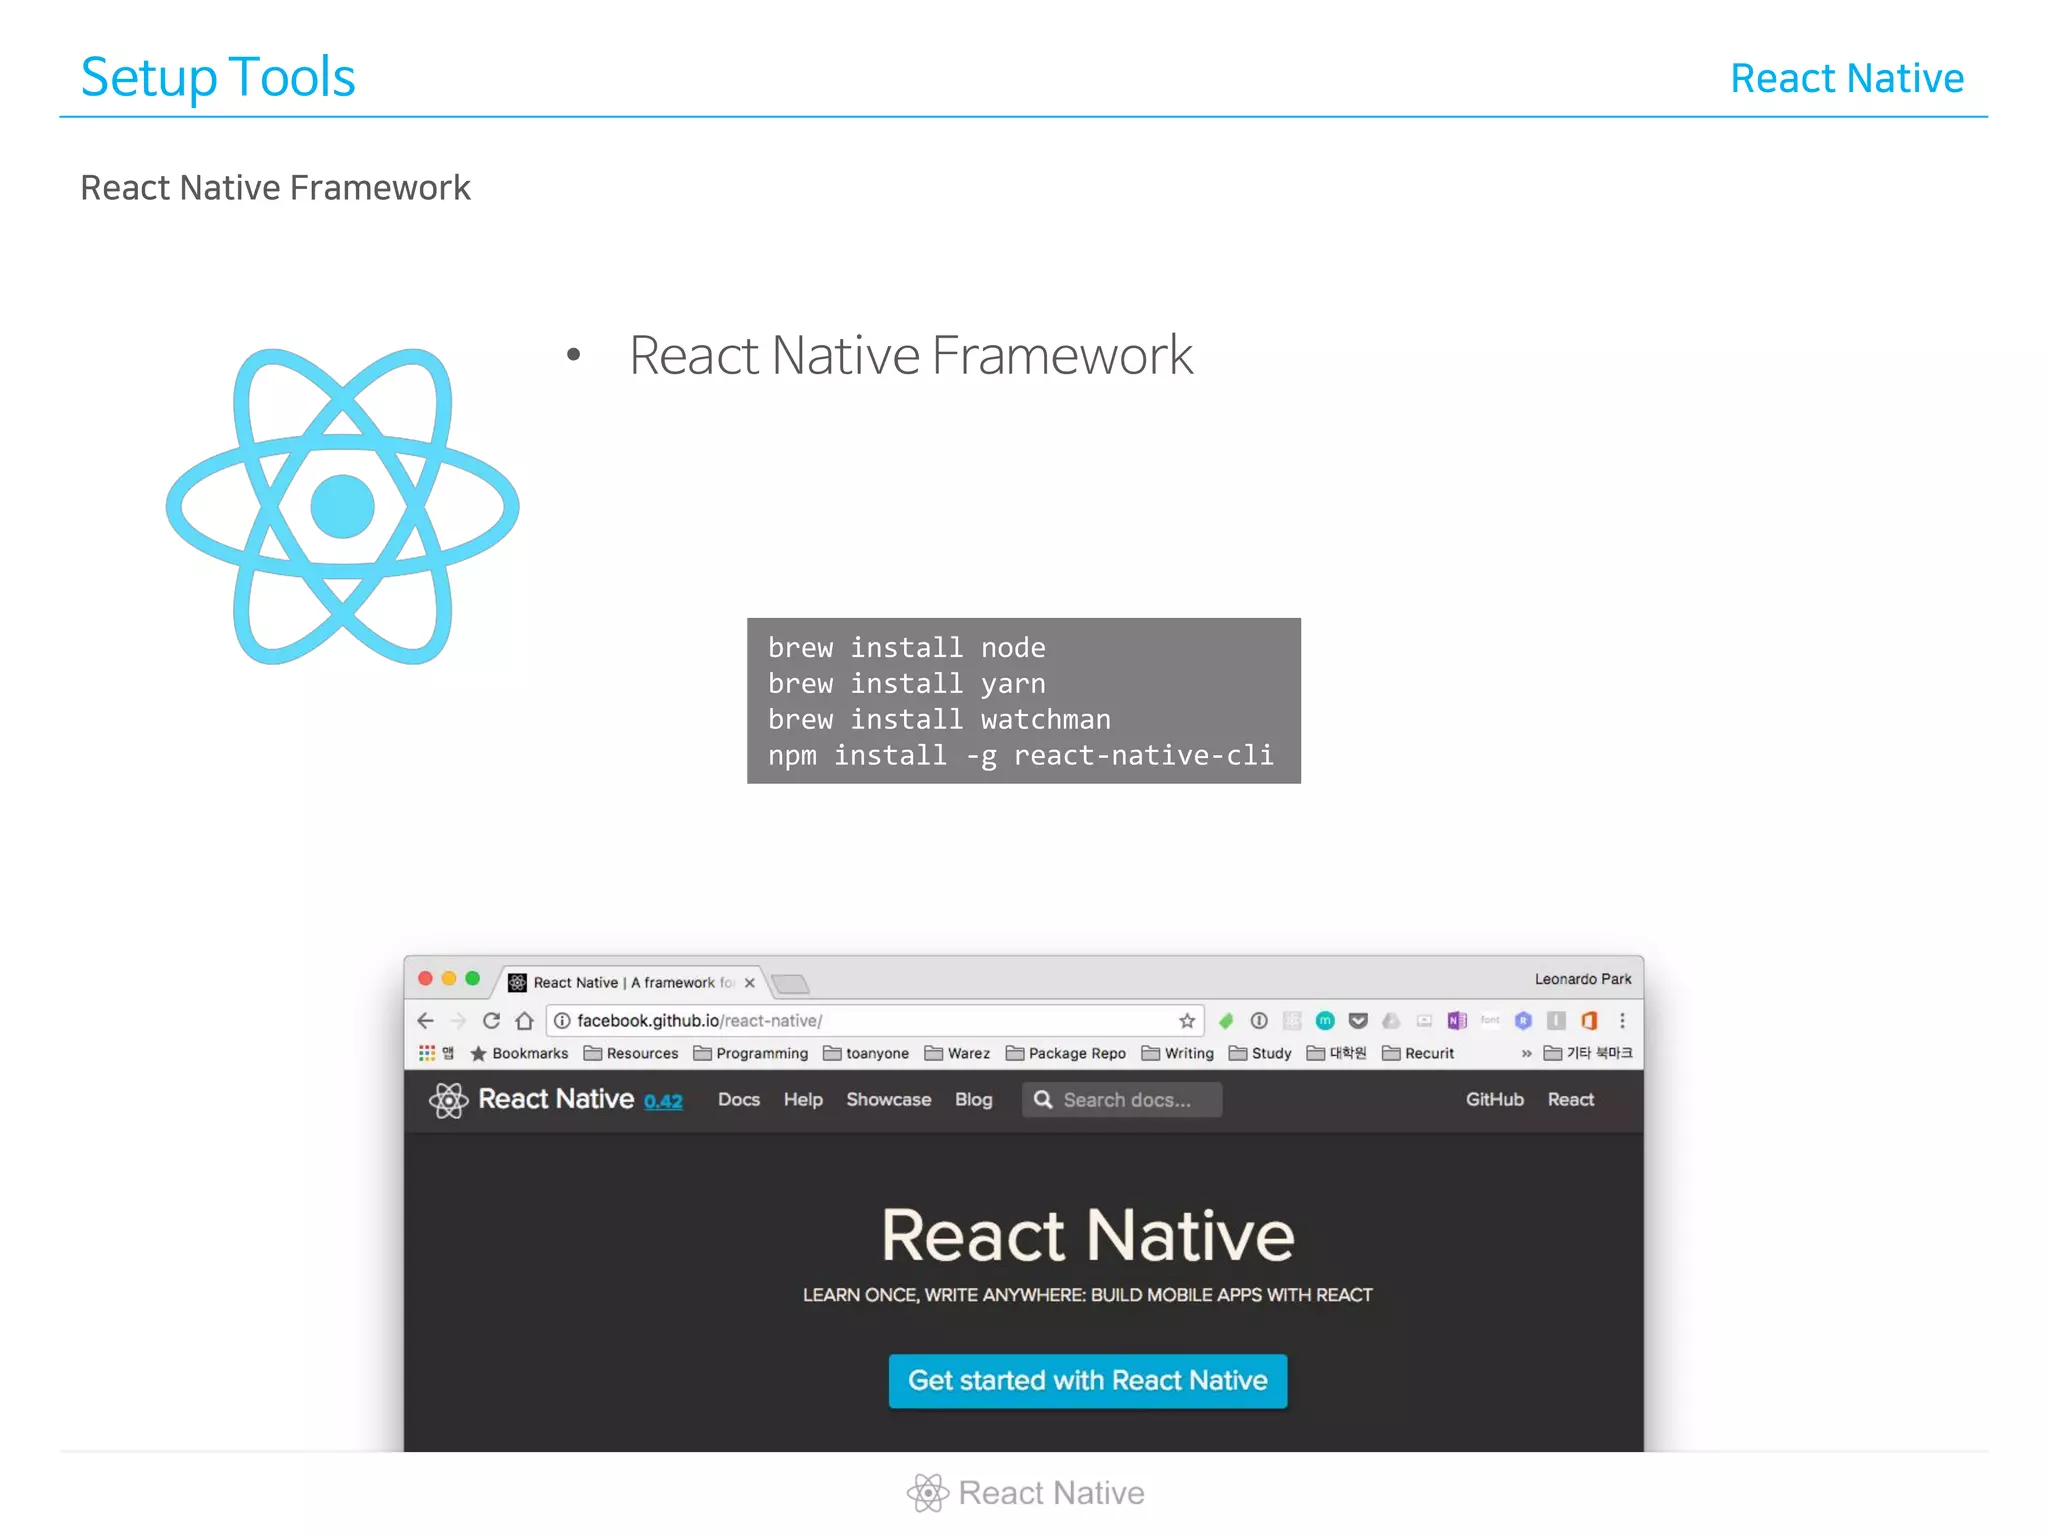Open the 기타 북마크 folder

click(1588, 1053)
